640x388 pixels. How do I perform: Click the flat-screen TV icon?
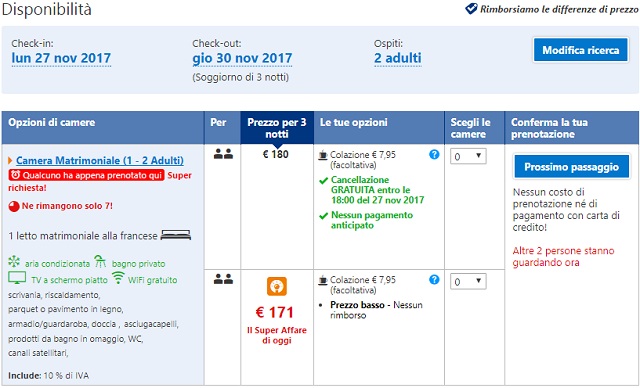(17, 278)
